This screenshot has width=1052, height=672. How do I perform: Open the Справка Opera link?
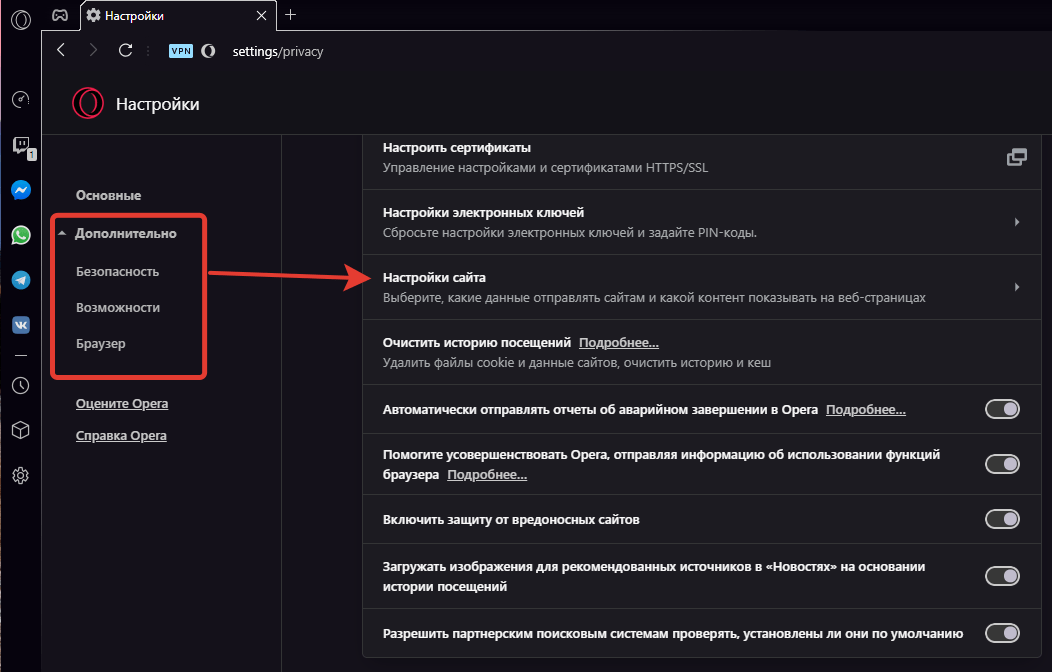[x=121, y=436]
